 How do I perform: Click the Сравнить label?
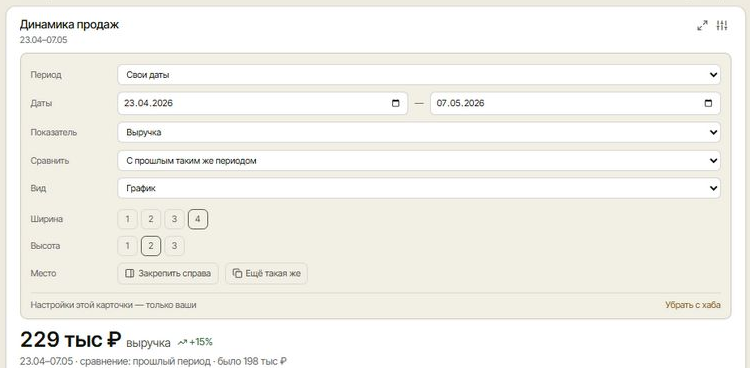(x=50, y=161)
